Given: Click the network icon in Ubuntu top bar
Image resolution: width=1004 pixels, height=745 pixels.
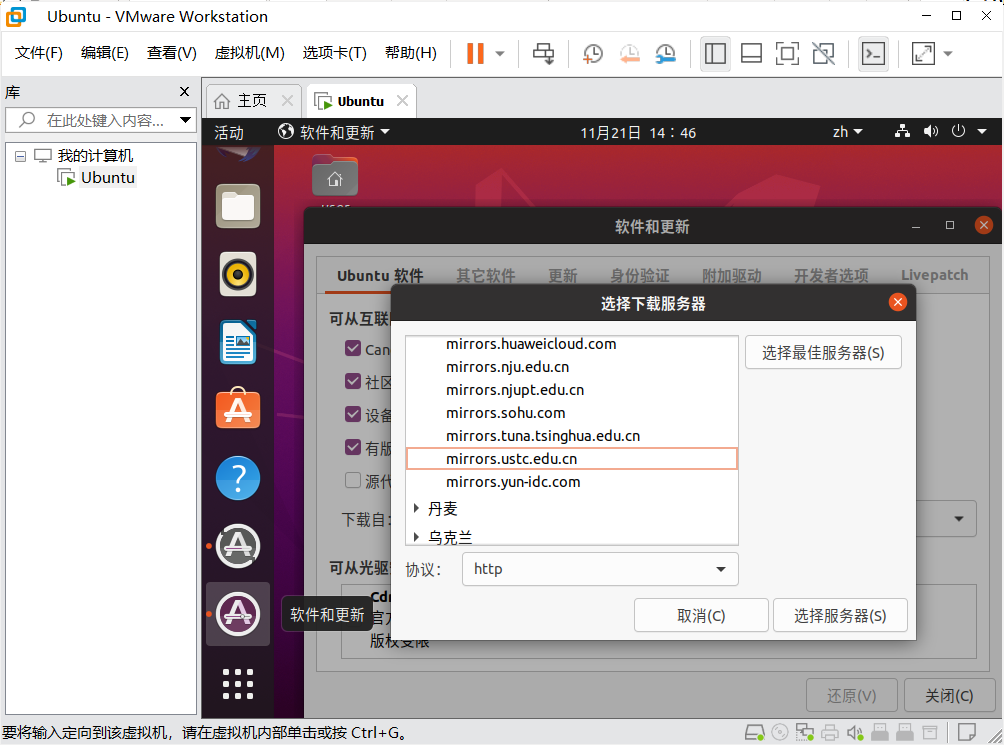Looking at the screenshot, I should click(900, 131).
